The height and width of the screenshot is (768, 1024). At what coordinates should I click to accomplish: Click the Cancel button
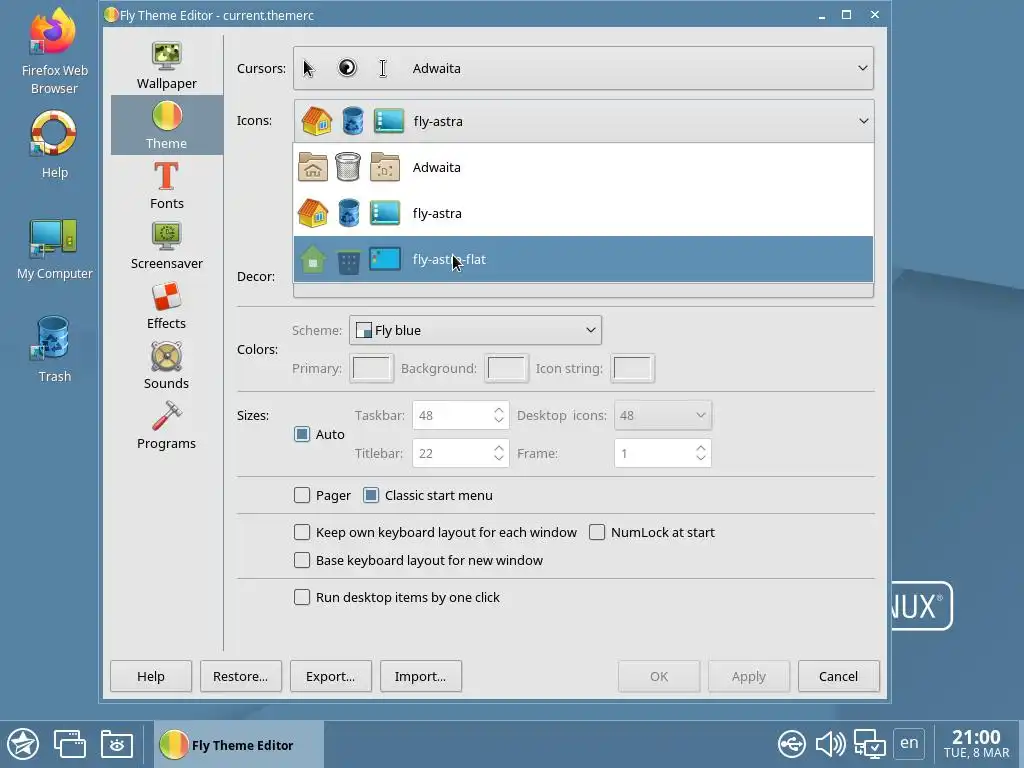pos(839,677)
